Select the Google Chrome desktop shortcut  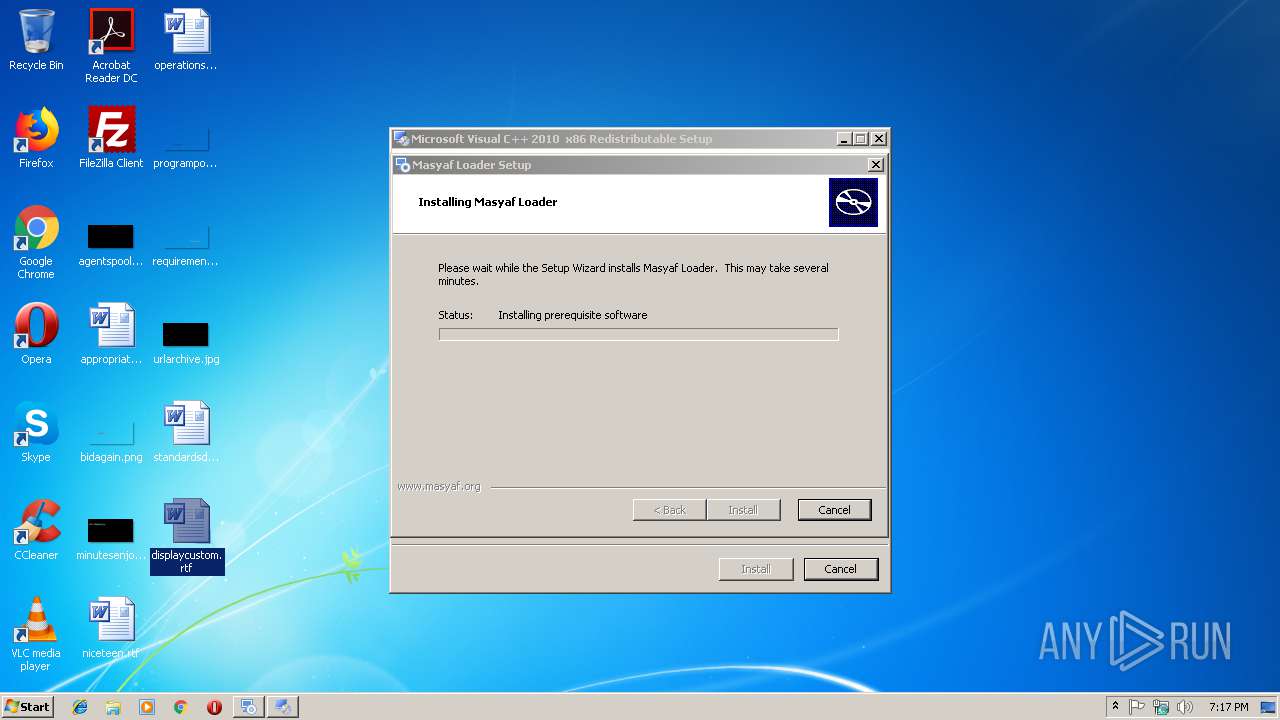pyautogui.click(x=36, y=242)
